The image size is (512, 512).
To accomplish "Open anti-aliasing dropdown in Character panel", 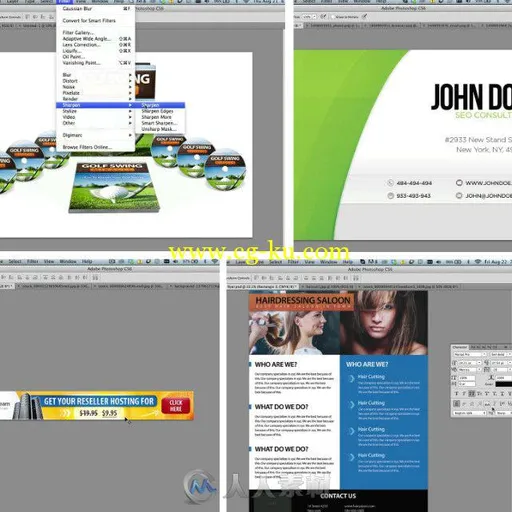I will [504, 413].
